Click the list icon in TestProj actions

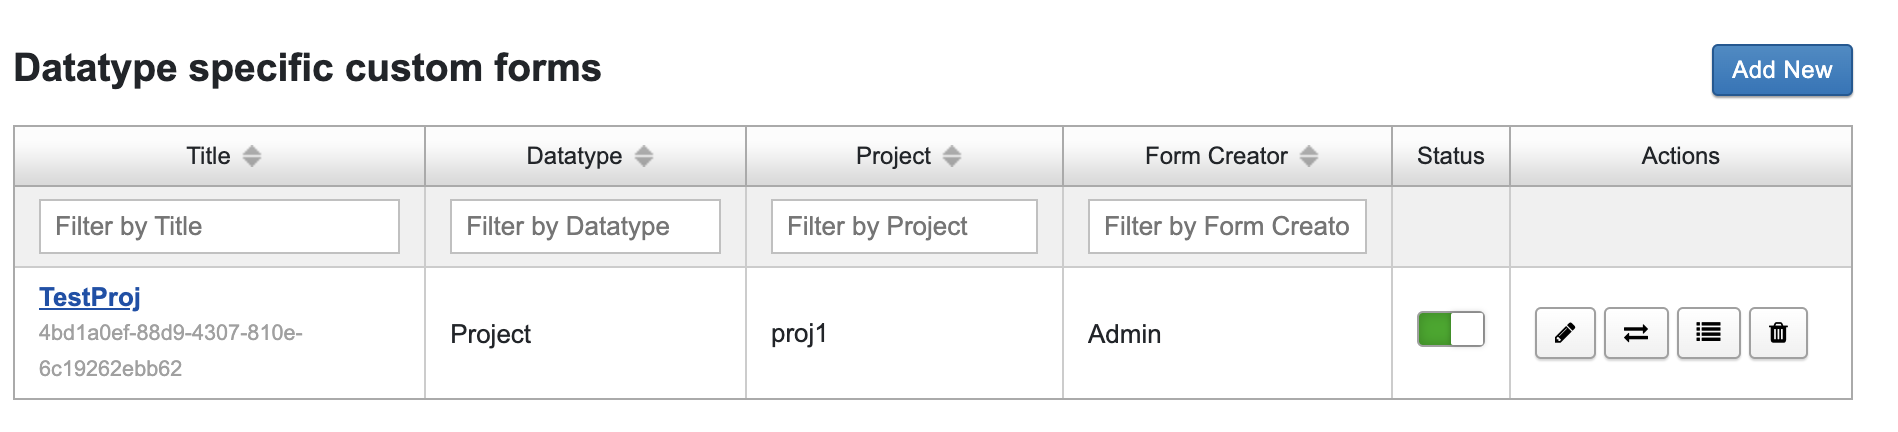coord(1708,333)
